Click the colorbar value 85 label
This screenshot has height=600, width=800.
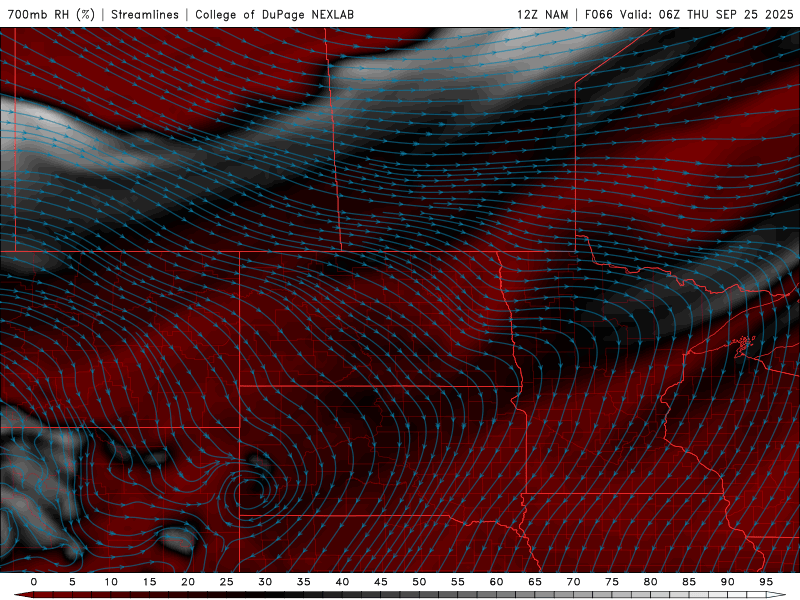(688, 582)
